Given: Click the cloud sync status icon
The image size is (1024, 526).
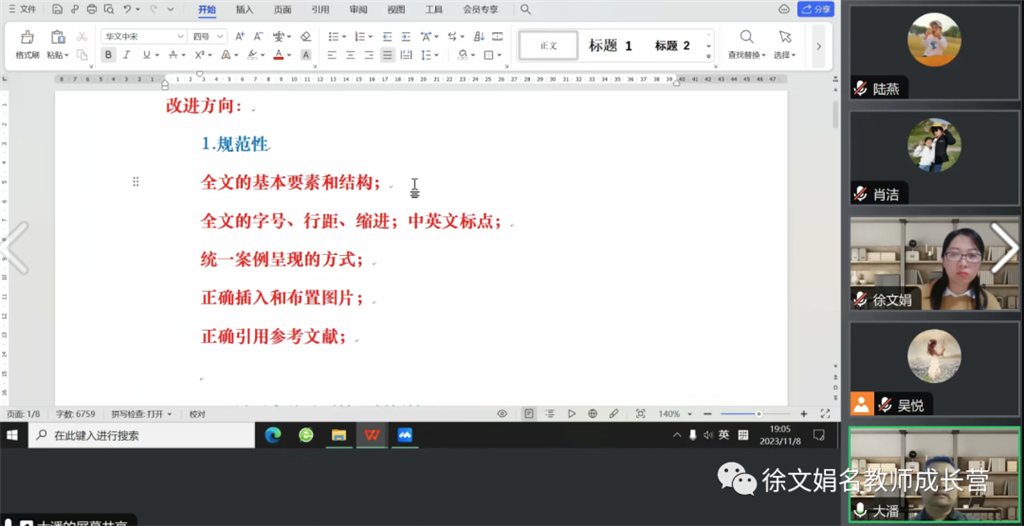Looking at the screenshot, I should point(784,9).
